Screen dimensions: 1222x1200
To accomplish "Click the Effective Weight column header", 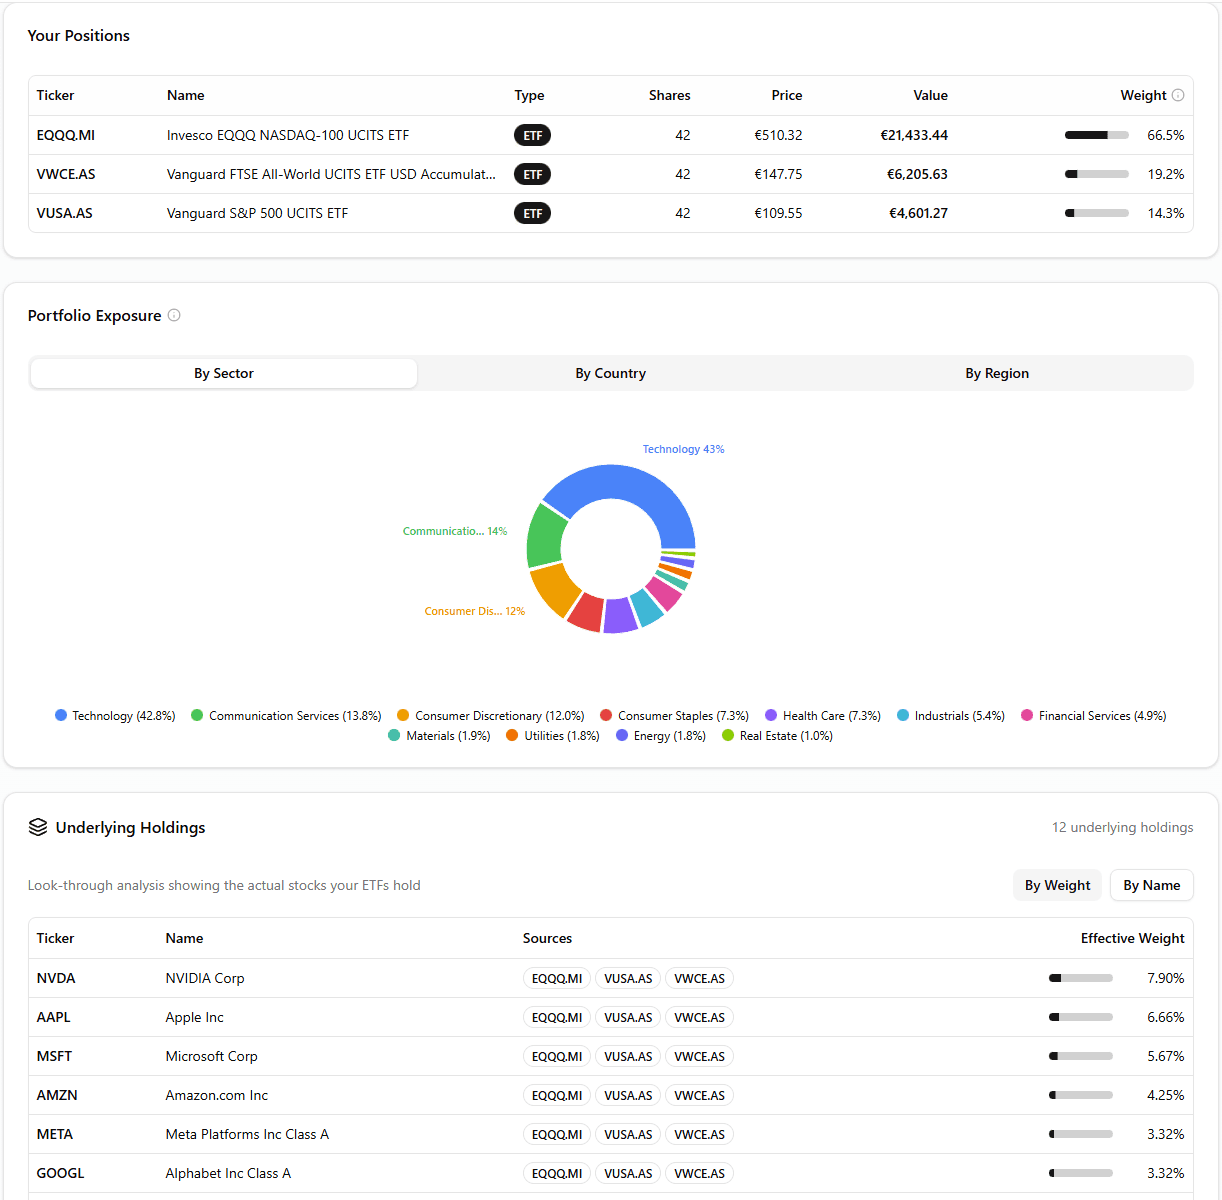I will click(1132, 938).
